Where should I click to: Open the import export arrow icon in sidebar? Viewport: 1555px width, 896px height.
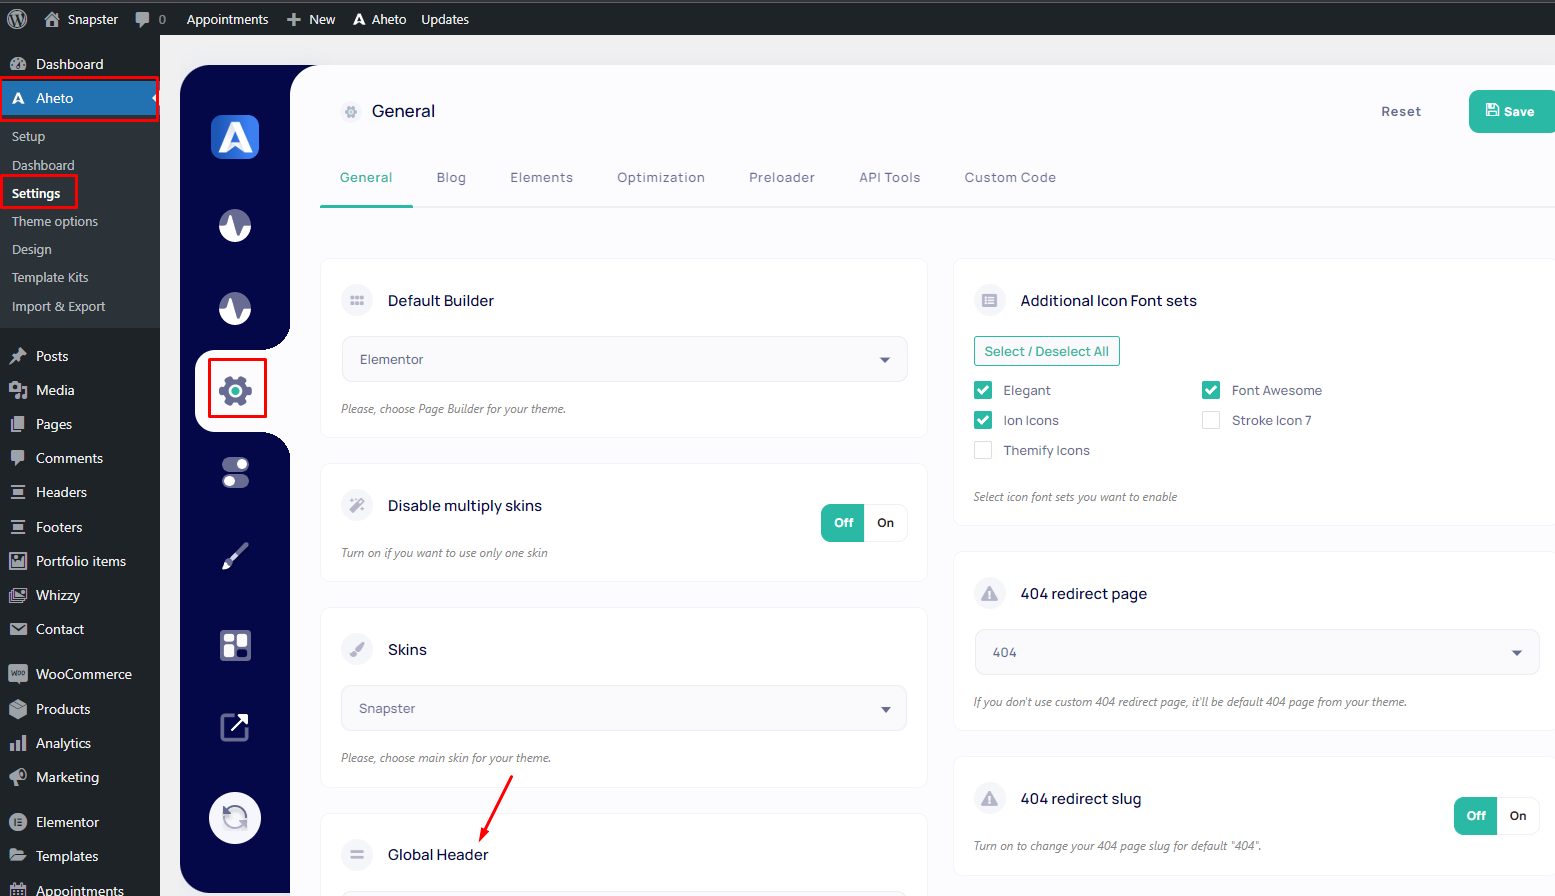click(235, 727)
